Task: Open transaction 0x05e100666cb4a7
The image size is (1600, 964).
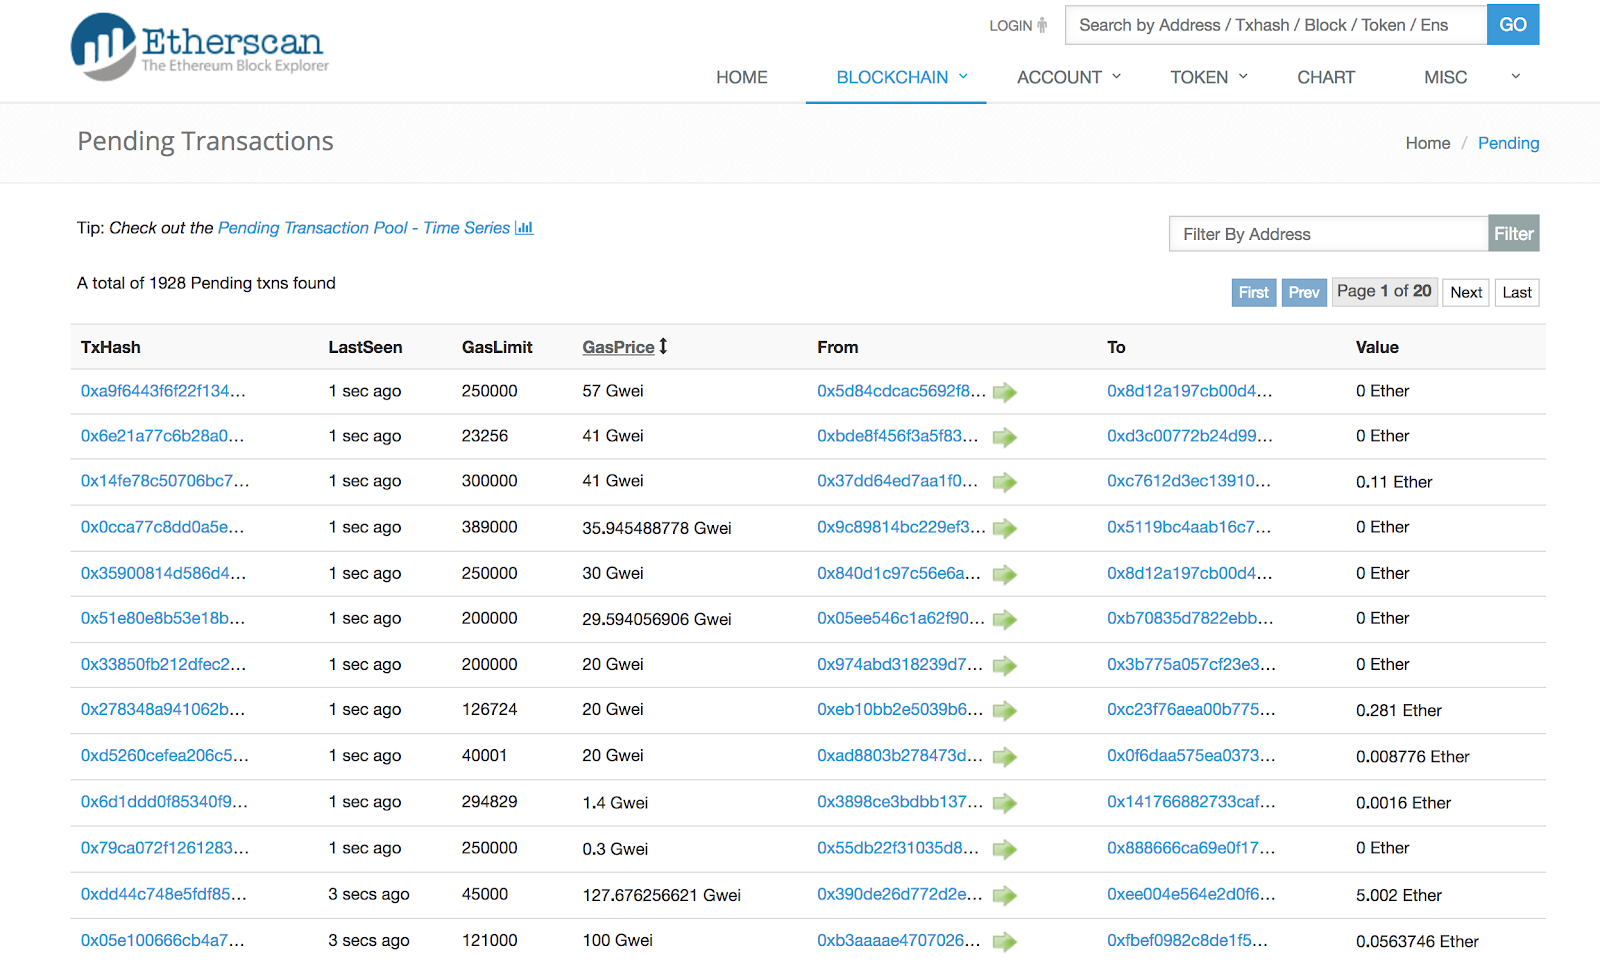Action: 162,940
